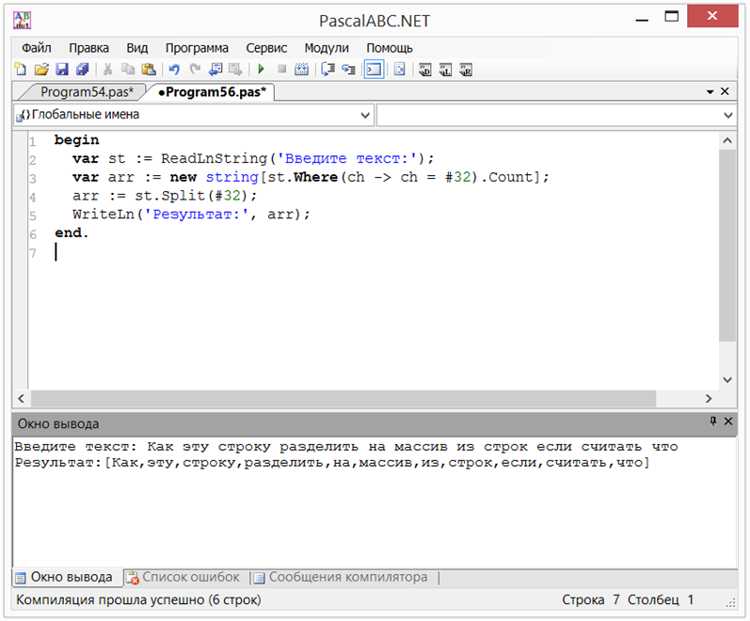Click the editor vertical scrollbar thumb
This screenshot has height=621, width=750.
click(x=728, y=245)
